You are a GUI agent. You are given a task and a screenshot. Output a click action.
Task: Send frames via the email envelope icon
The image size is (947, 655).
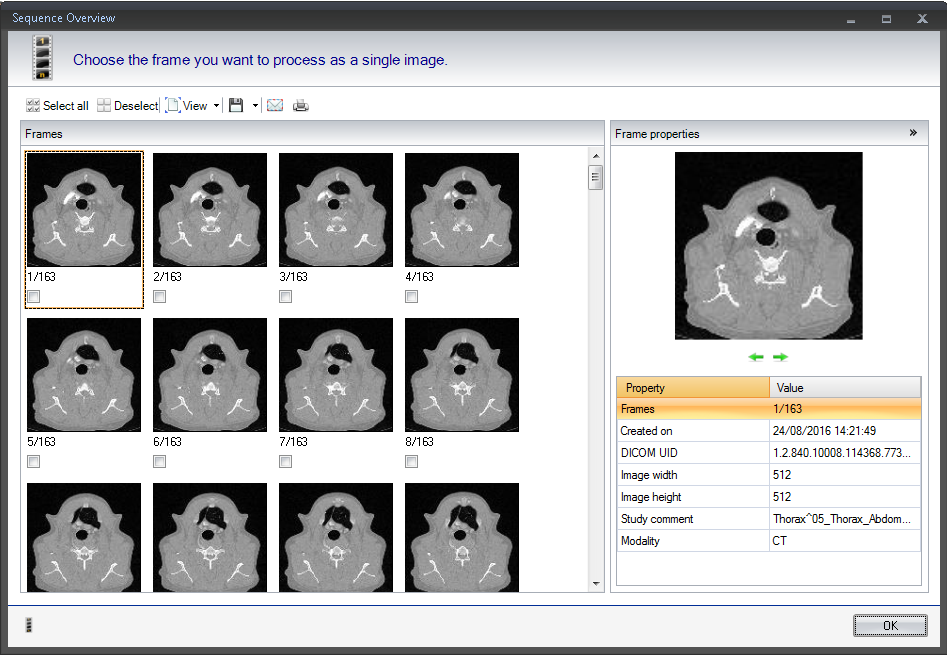pyautogui.click(x=274, y=106)
